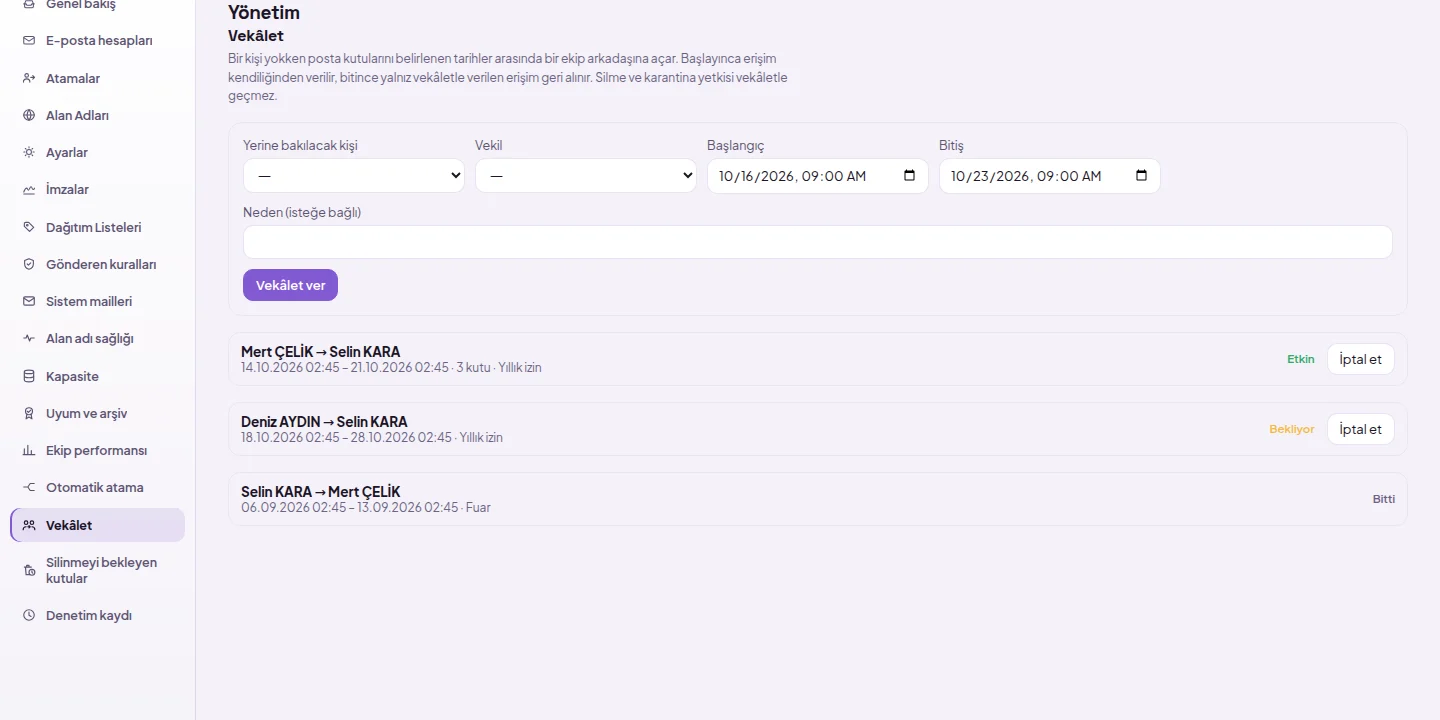
Task: Navigate to Denetim kaydı
Action: tap(97, 616)
